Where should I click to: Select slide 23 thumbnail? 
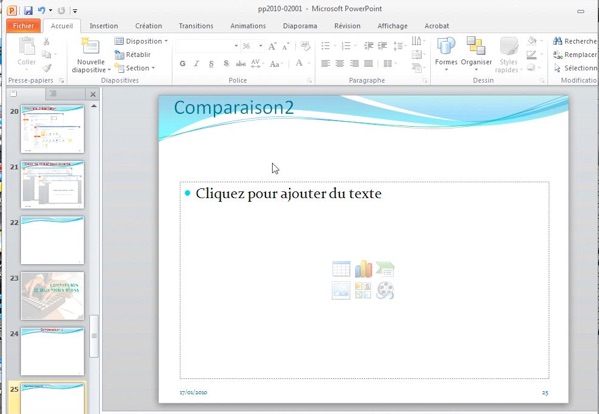click(52, 296)
